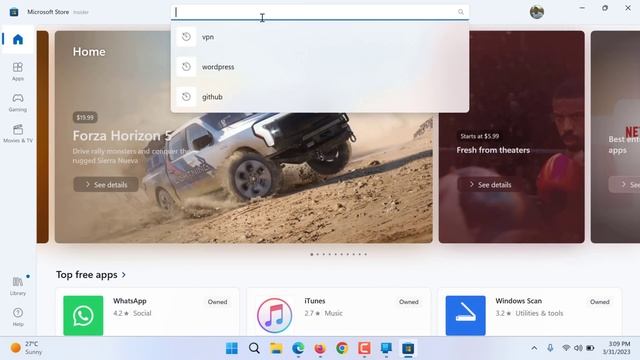Open the WhatsApp app tile
This screenshot has width=640, height=360.
pyautogui.click(x=147, y=313)
